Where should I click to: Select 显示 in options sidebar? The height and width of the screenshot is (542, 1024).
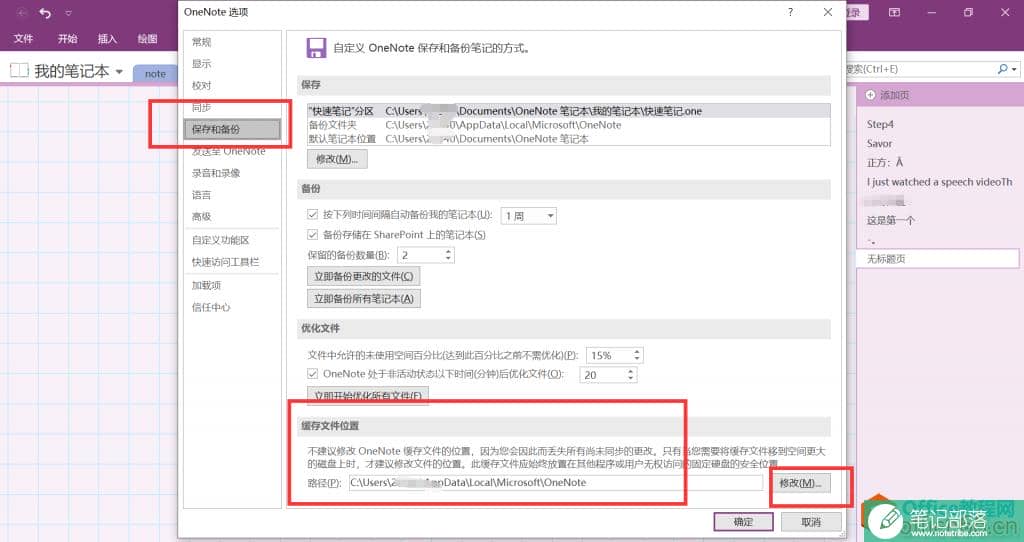[x=232, y=63]
